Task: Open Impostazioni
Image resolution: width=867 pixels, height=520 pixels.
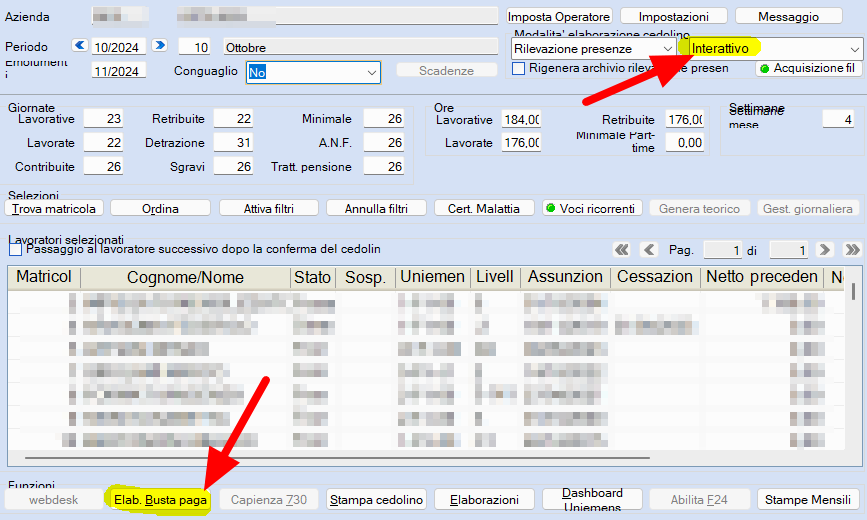Action: (673, 17)
